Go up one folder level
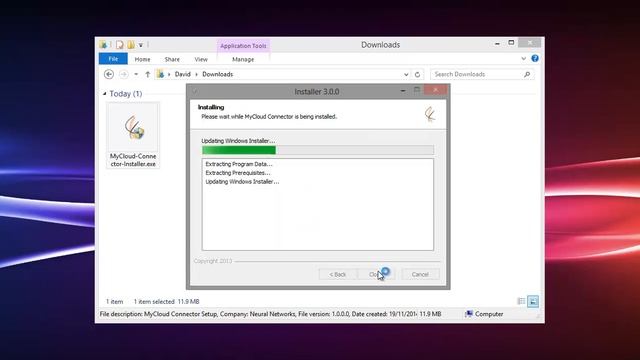Image resolution: width=640 pixels, height=360 pixels. 147,74
